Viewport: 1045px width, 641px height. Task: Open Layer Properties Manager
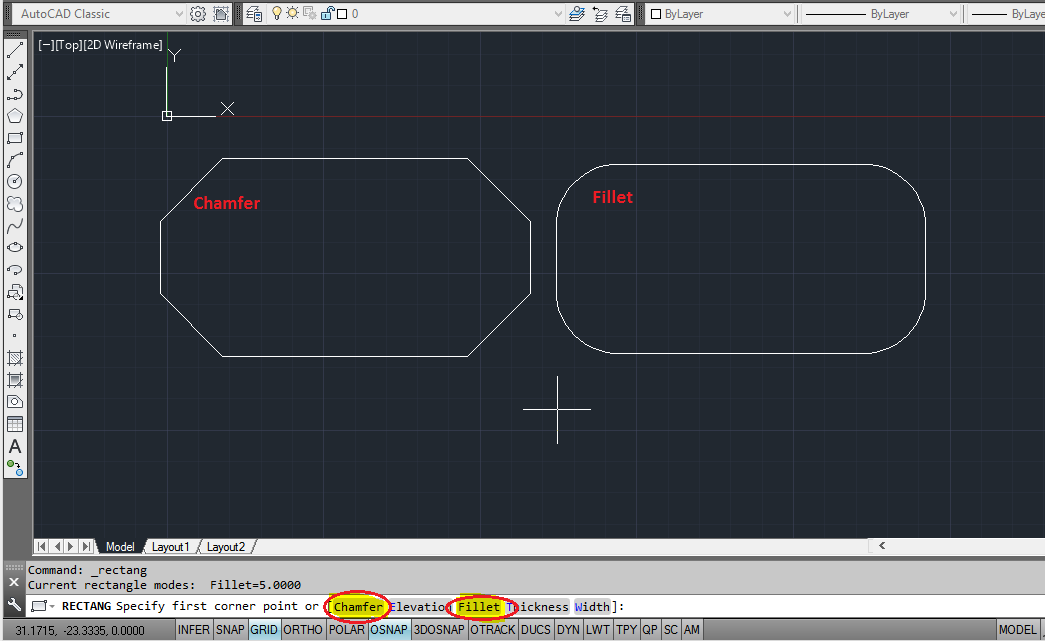pos(254,14)
